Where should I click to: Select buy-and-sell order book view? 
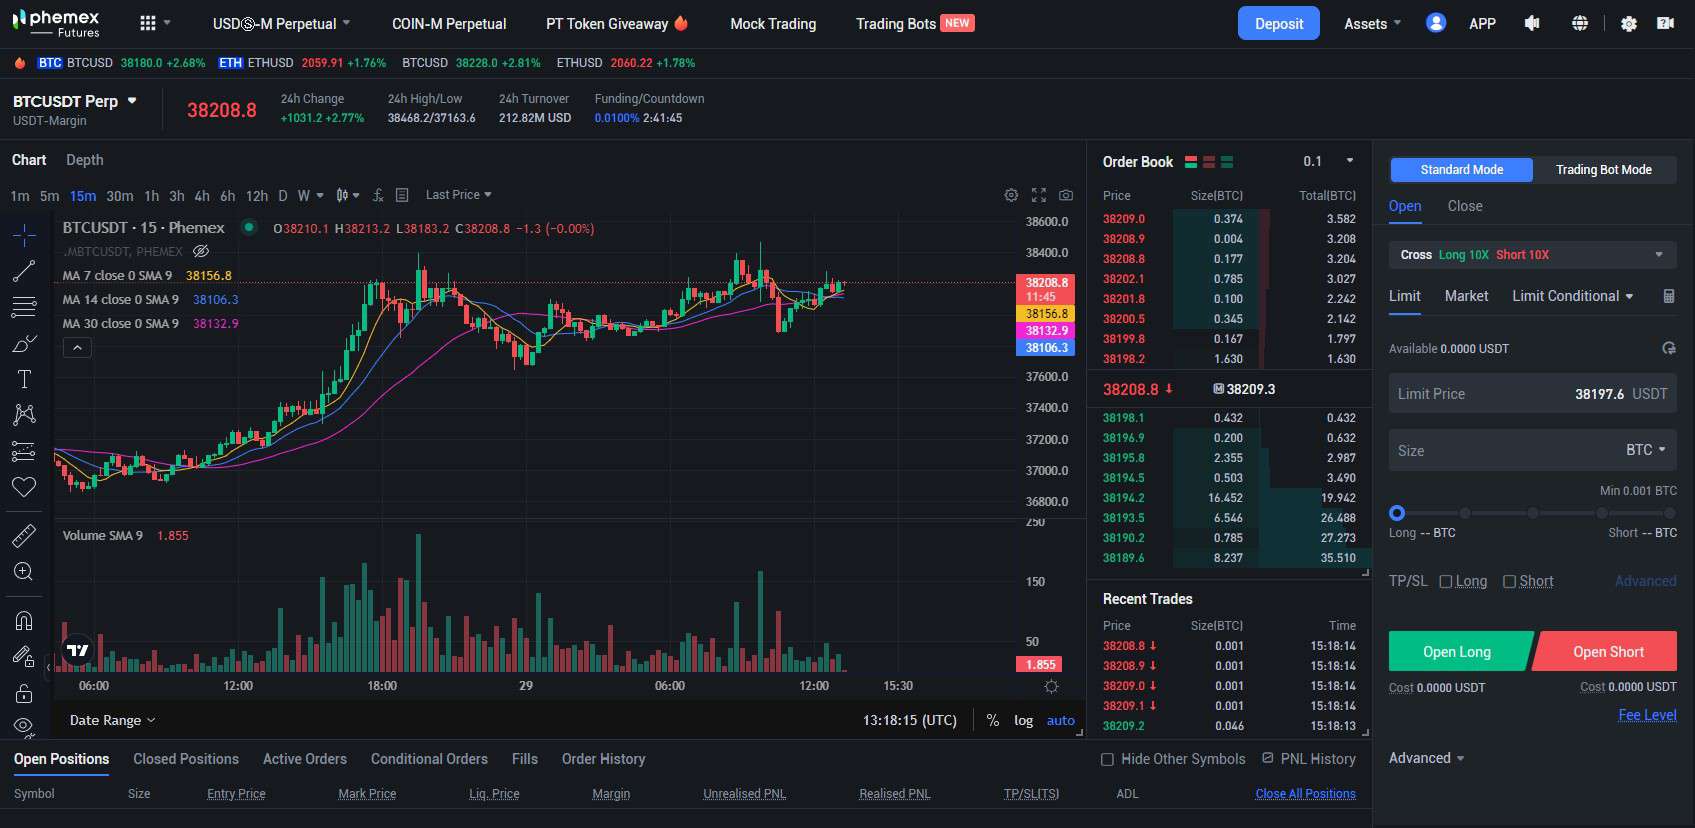1191,162
